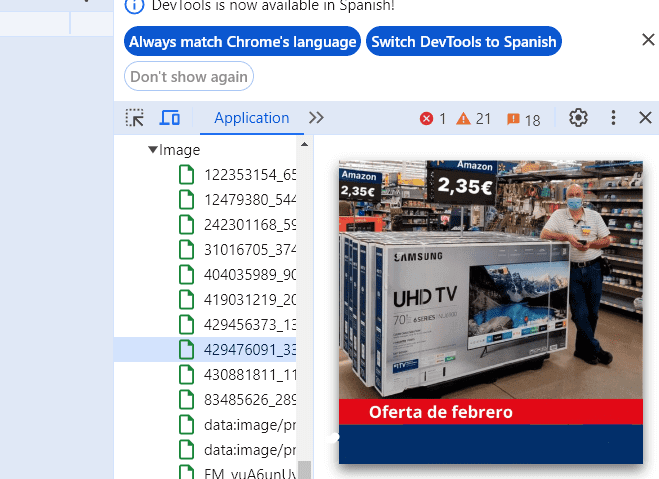
Task: Dismiss the language infobar
Action: 648,40
